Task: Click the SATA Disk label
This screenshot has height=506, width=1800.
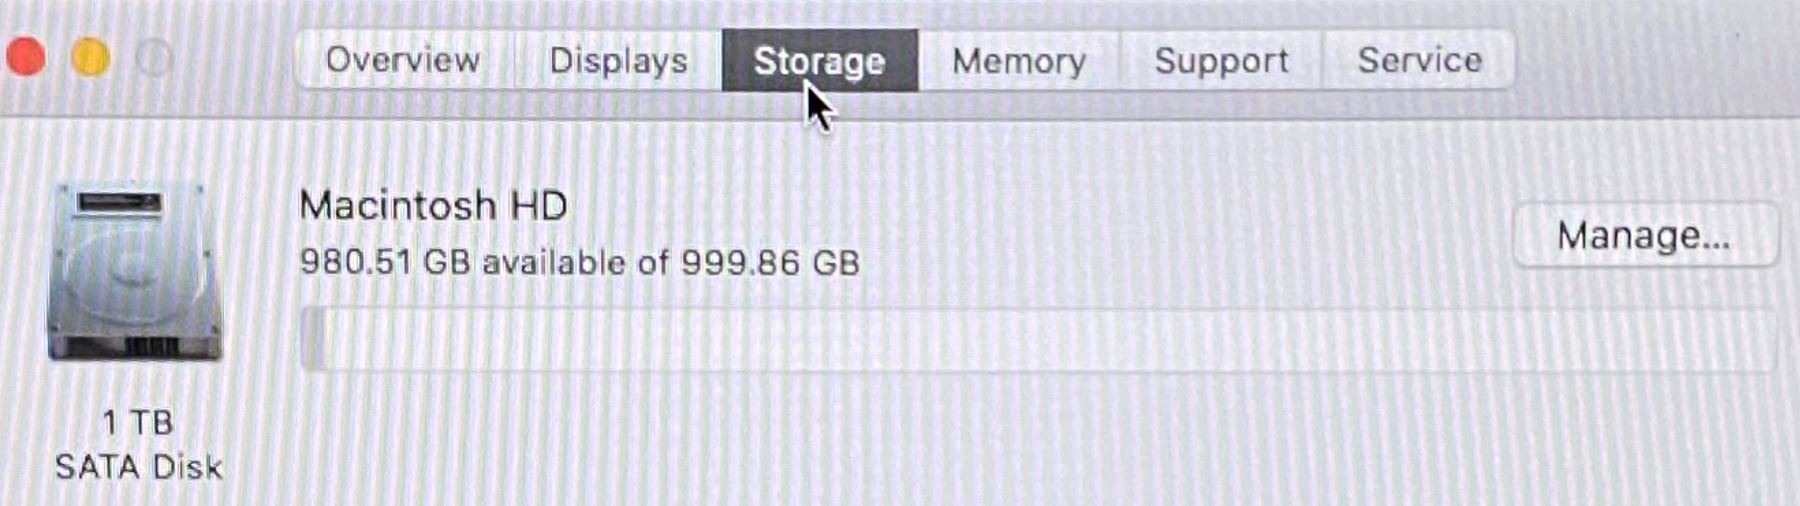Action: (x=138, y=467)
